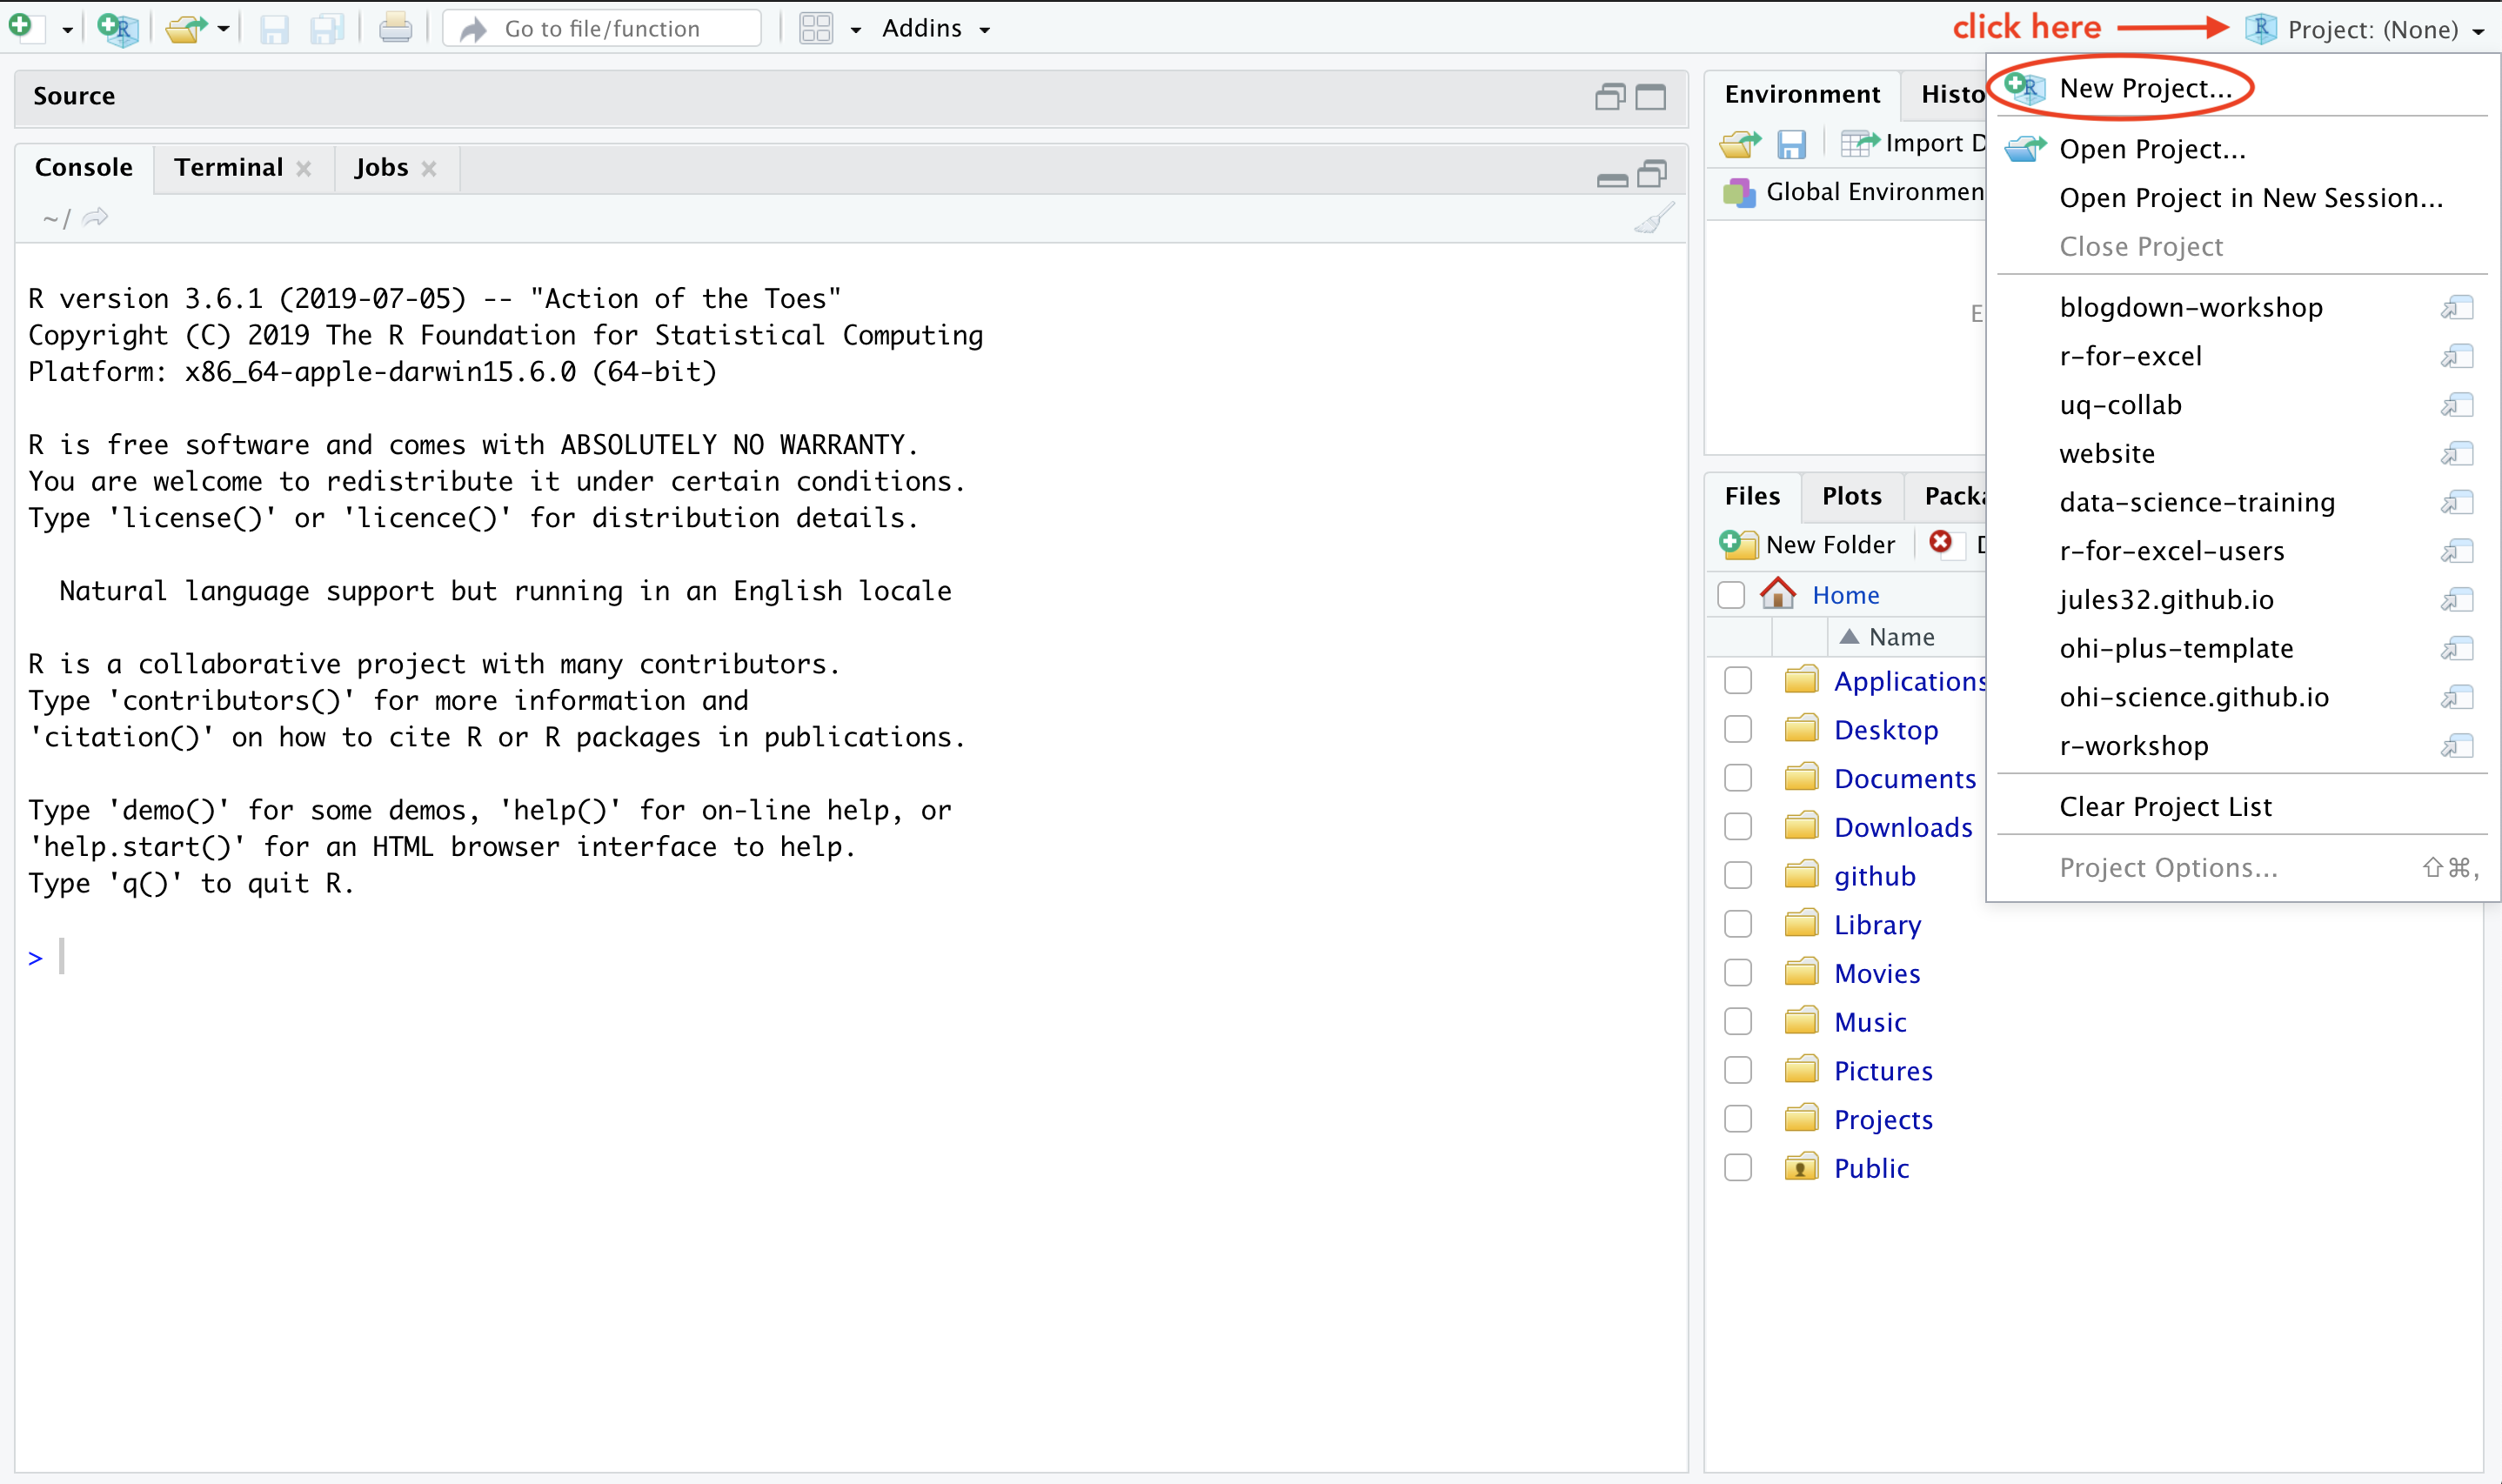Click the New File plus icon
2502x1484 pixels.
(x=24, y=27)
